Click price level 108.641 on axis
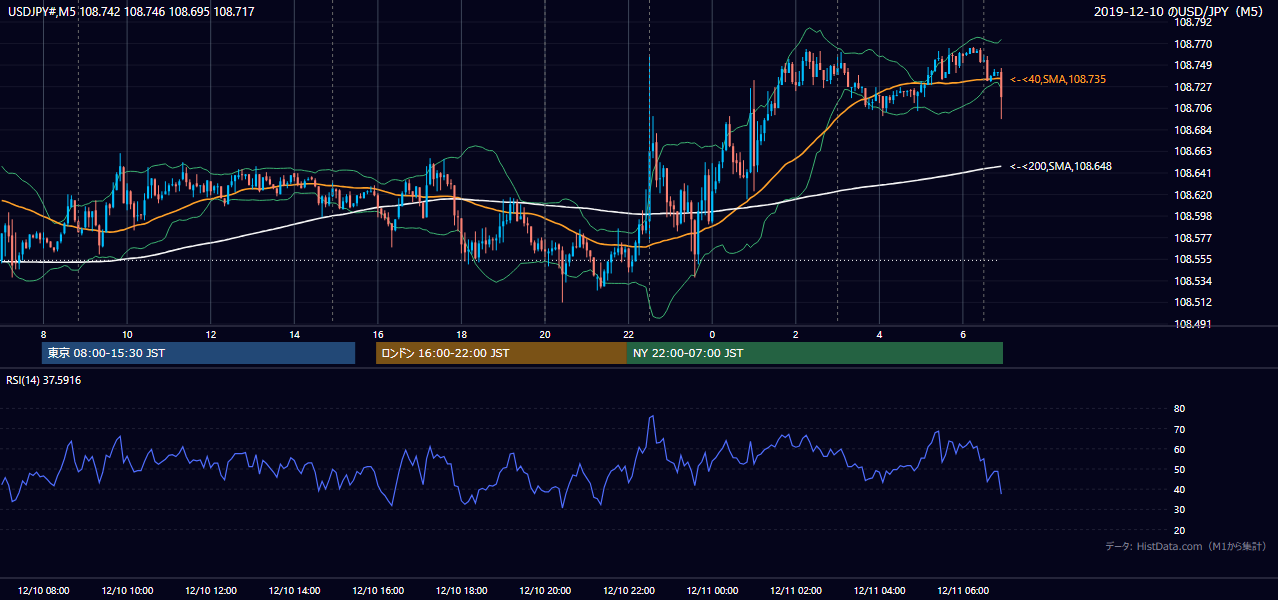Screen dimensions: 1278x600 coord(1192,173)
